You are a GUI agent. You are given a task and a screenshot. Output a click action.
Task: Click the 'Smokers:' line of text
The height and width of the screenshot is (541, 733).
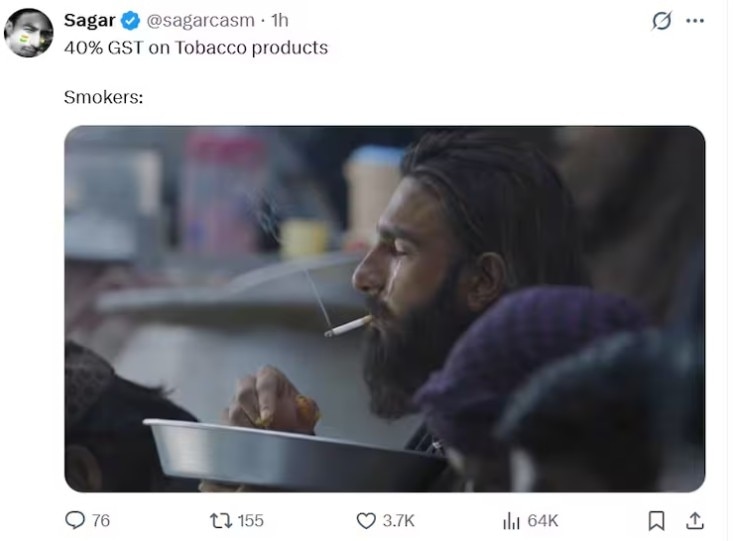click(99, 97)
